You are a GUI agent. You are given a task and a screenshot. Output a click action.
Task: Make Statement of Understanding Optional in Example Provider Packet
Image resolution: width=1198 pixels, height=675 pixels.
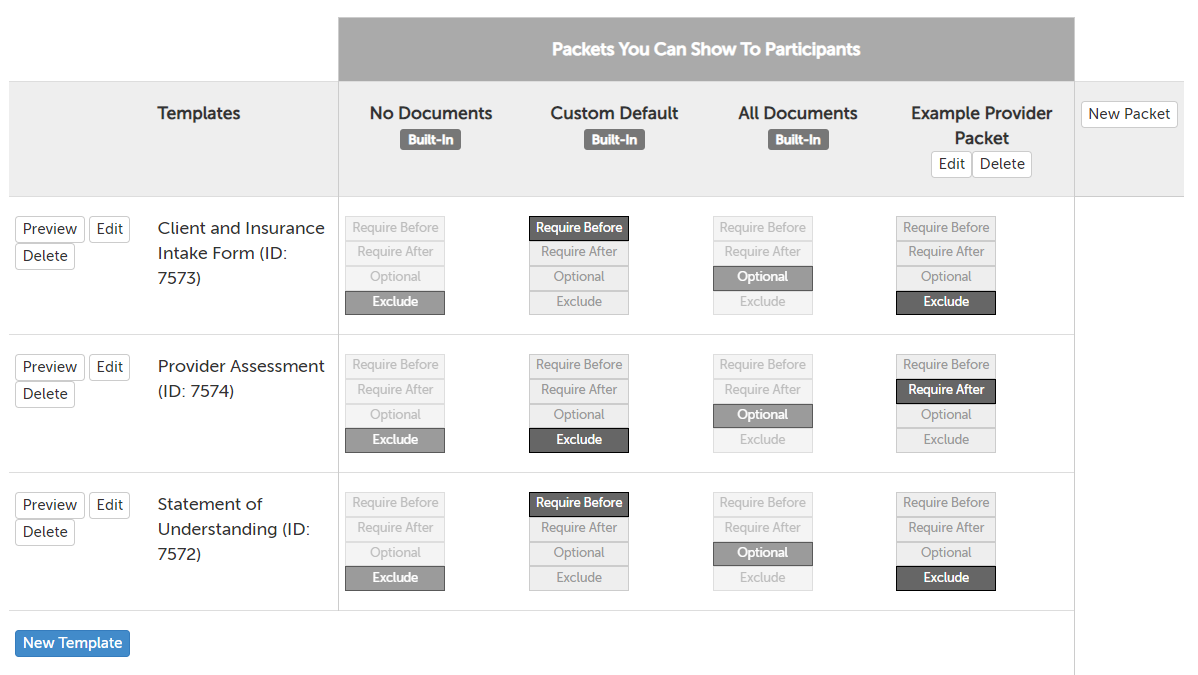pos(946,553)
